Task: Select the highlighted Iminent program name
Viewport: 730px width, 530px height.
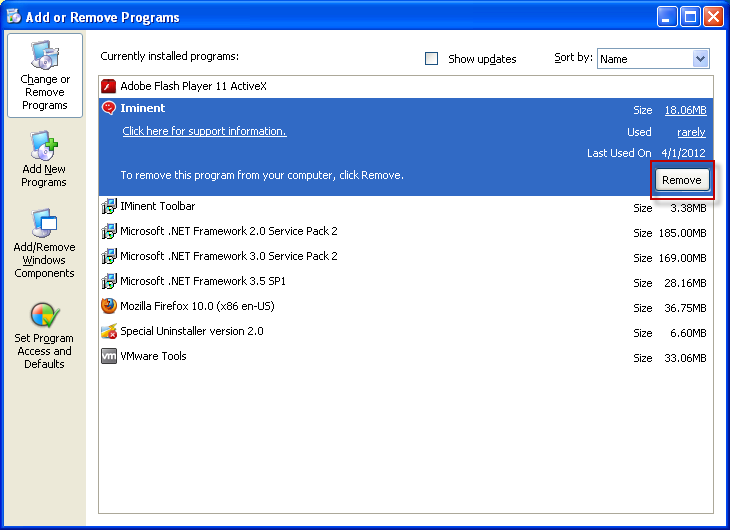Action: coord(142,108)
